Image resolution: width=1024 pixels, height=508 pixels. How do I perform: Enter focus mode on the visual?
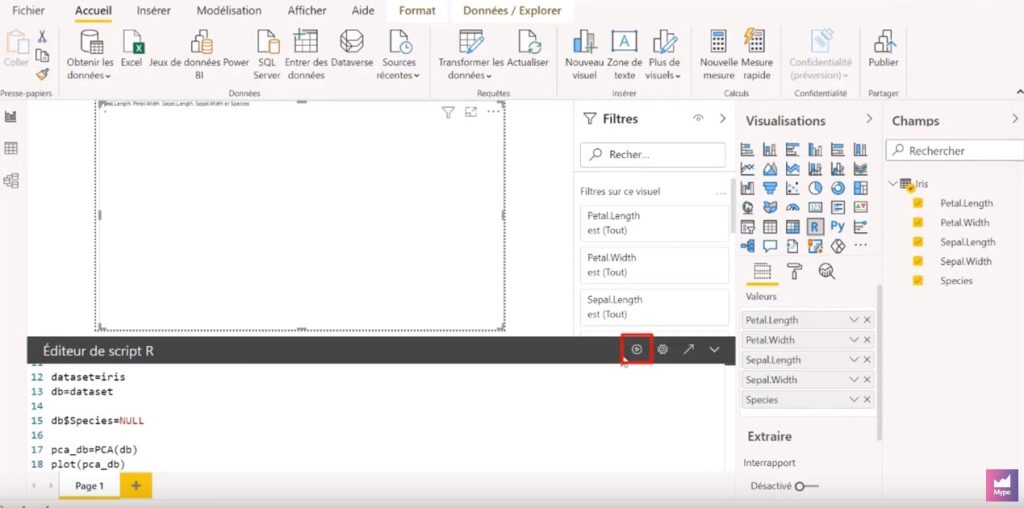[470, 112]
